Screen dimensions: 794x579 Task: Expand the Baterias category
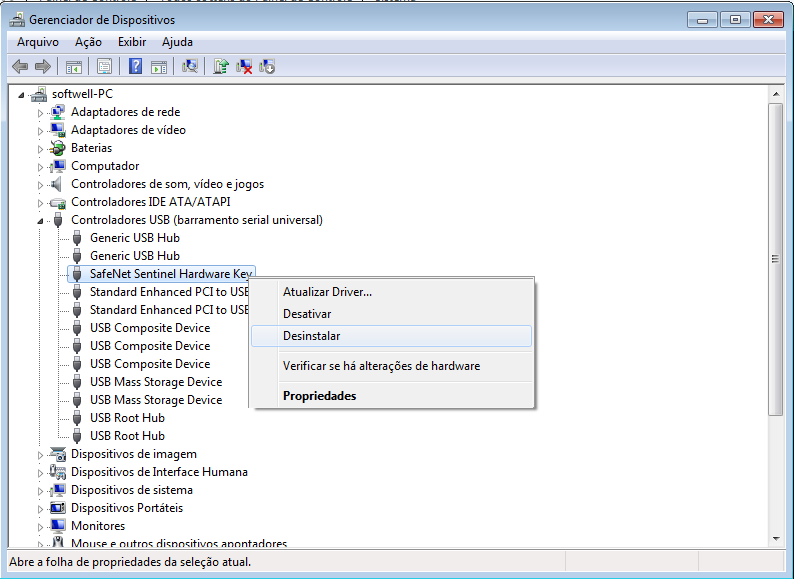[x=41, y=148]
